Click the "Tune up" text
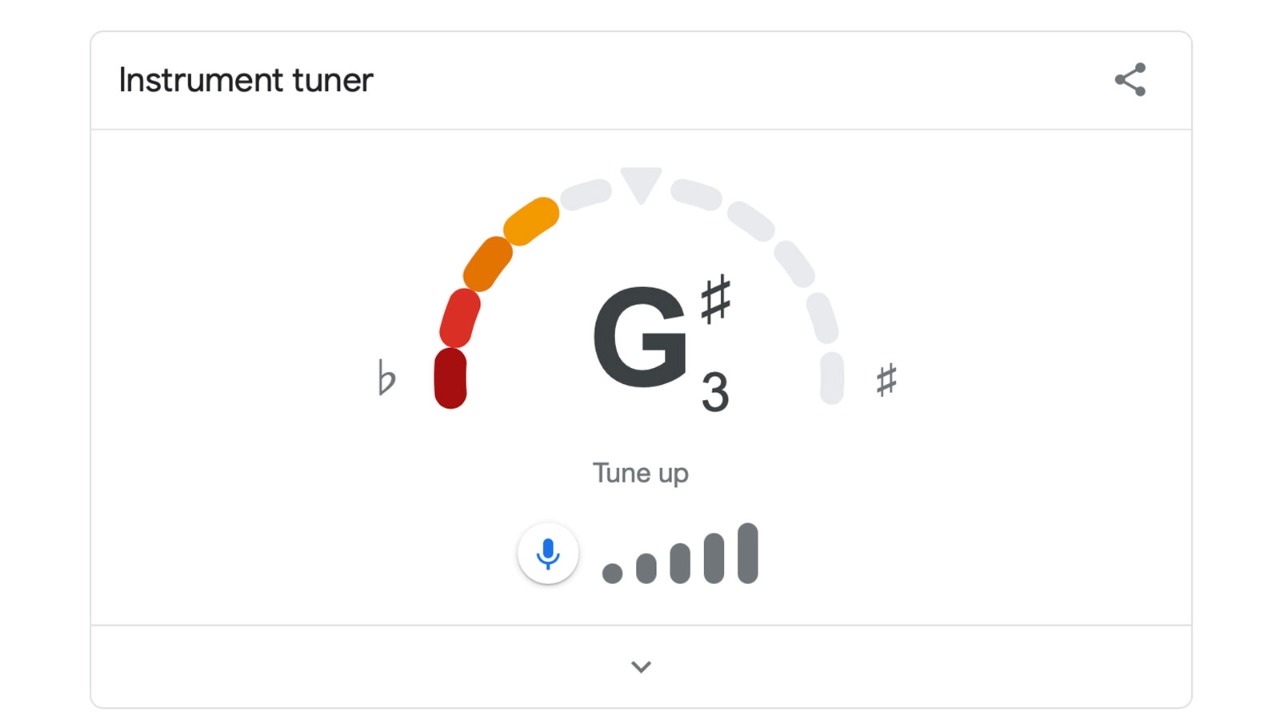1280x720 pixels. pyautogui.click(x=640, y=473)
